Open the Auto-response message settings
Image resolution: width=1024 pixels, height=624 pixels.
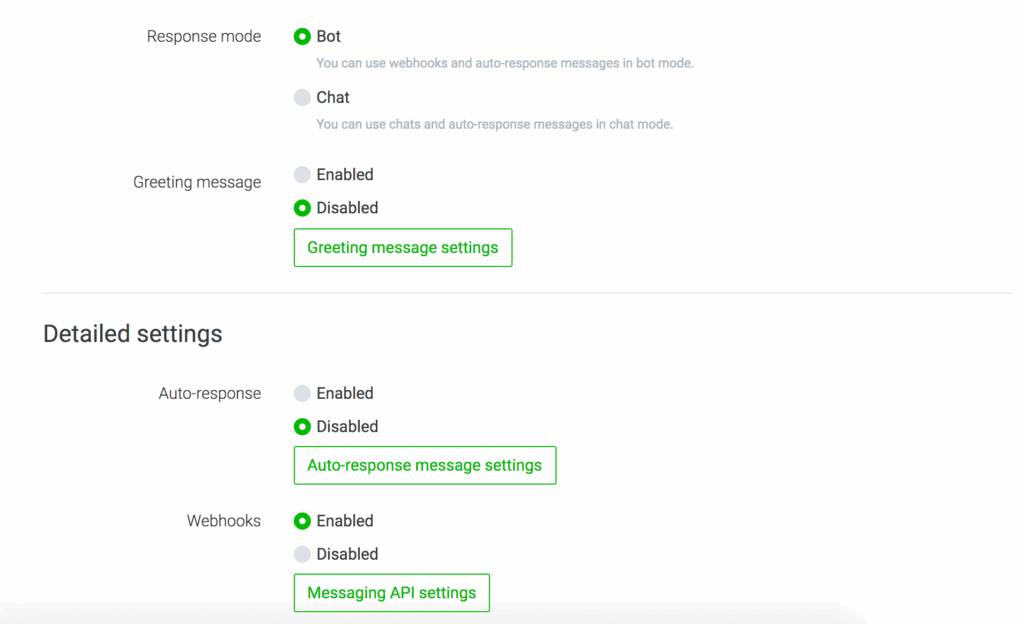point(424,465)
